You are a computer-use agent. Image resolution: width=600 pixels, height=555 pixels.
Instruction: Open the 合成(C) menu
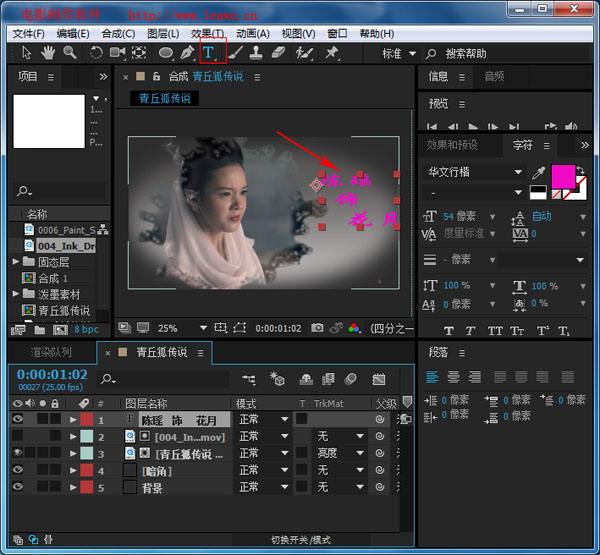pos(118,34)
